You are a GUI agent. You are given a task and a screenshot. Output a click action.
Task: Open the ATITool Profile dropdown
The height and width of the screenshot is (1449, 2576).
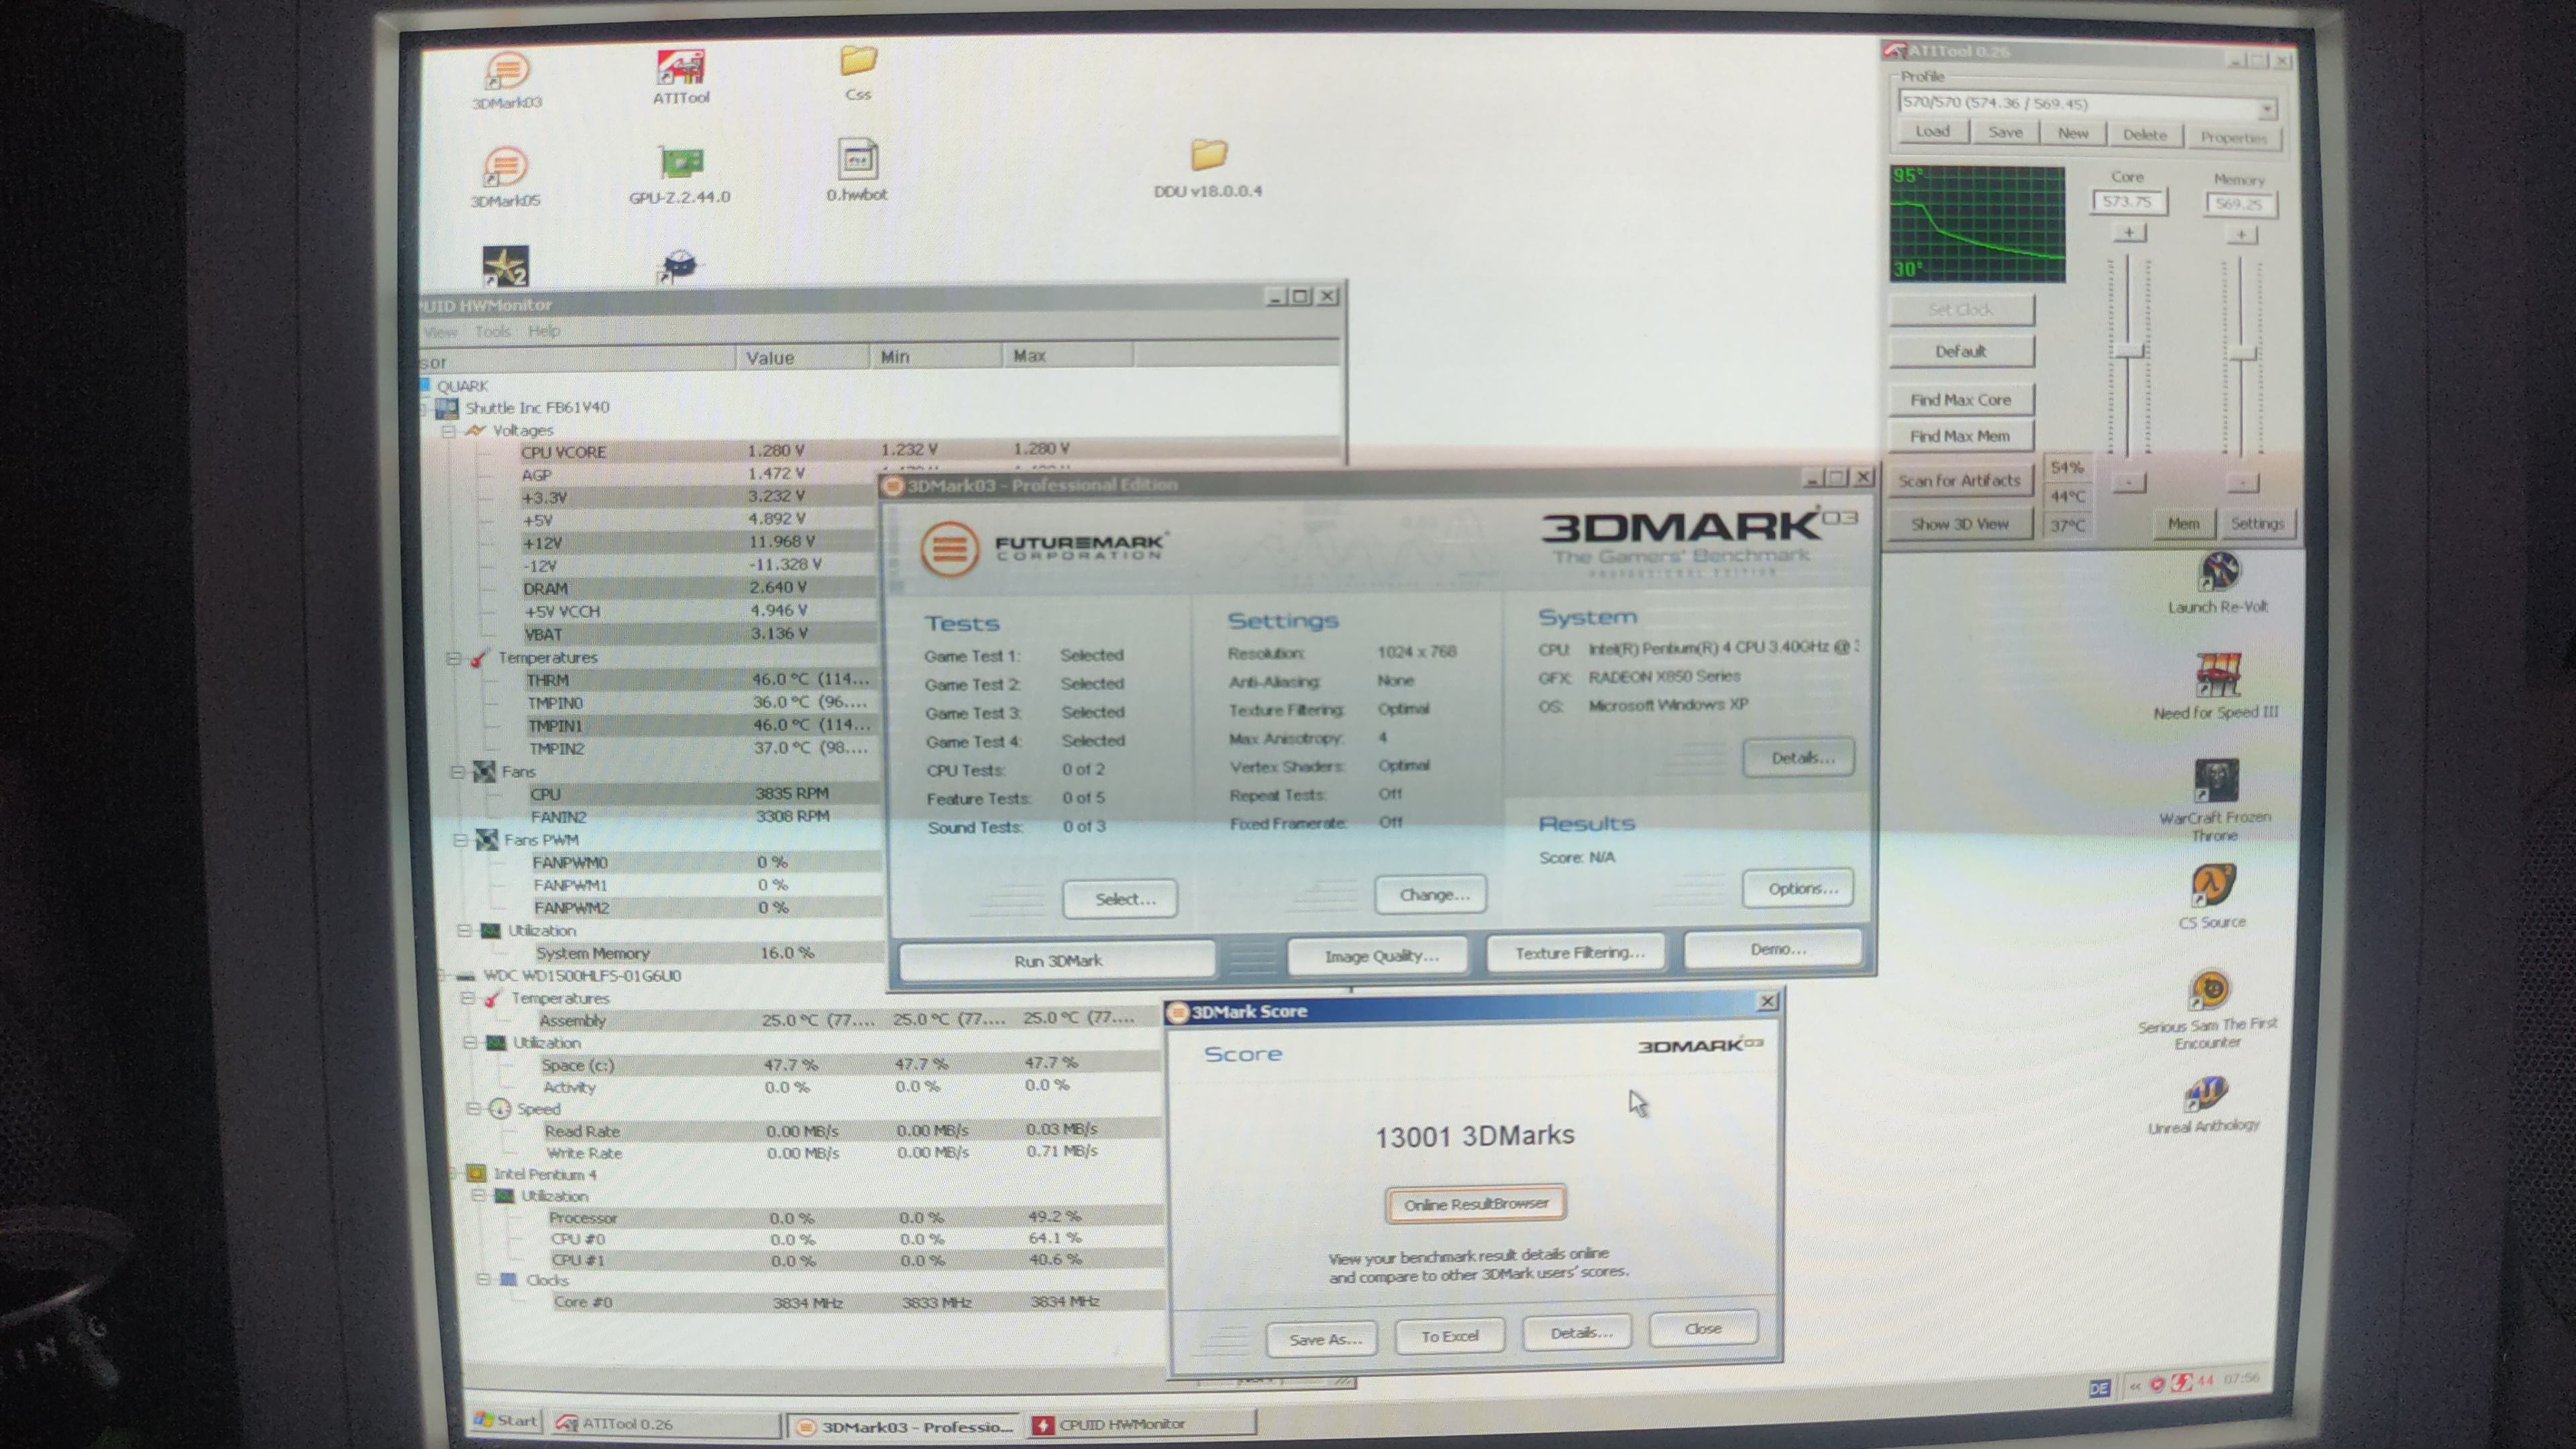(2266, 108)
